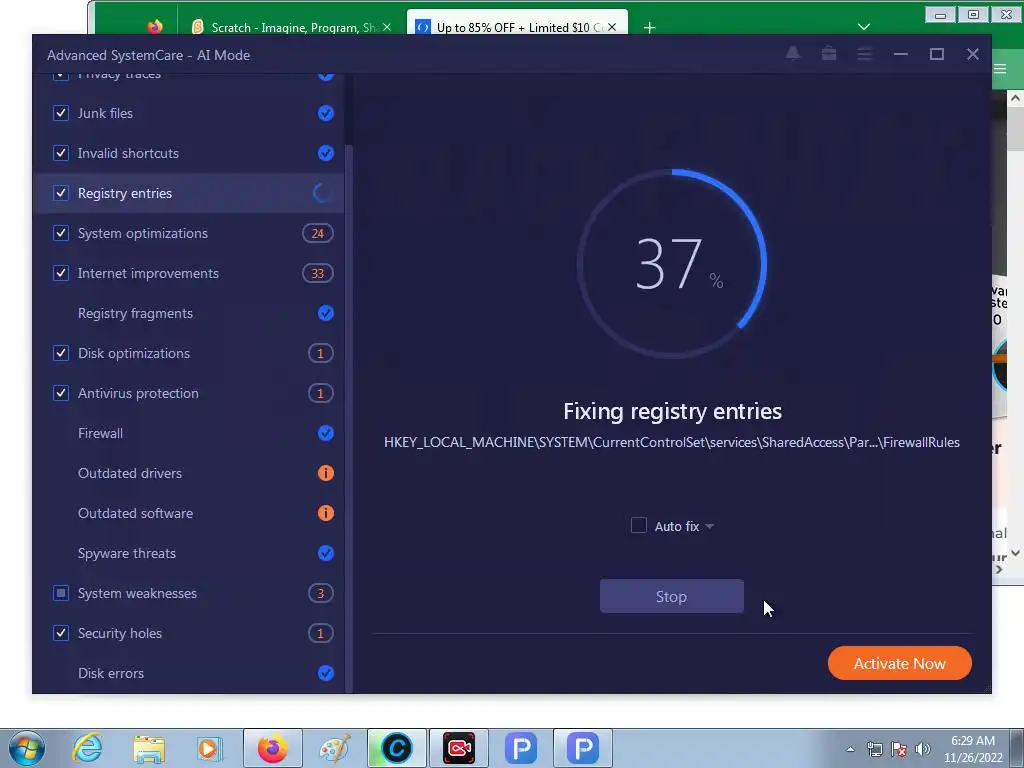This screenshot has width=1024, height=768.
Task: Switch to Firefox from the taskbar
Action: tap(272, 748)
